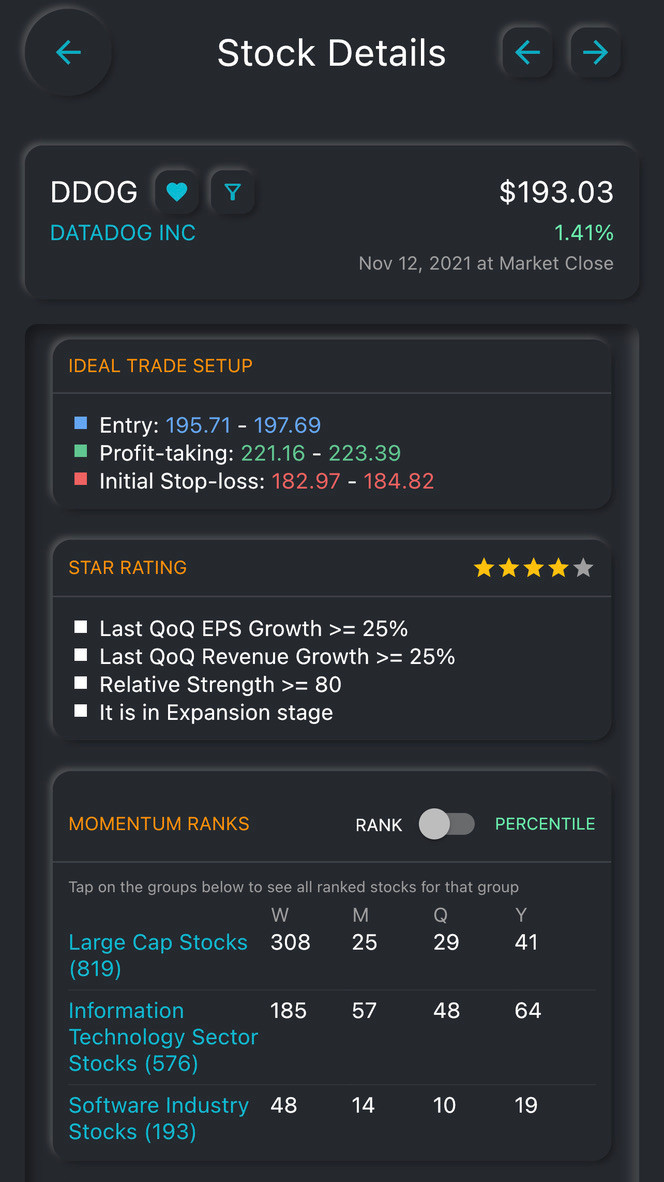Toggle the Rank/Percentile switch
The width and height of the screenshot is (664, 1182).
point(447,824)
